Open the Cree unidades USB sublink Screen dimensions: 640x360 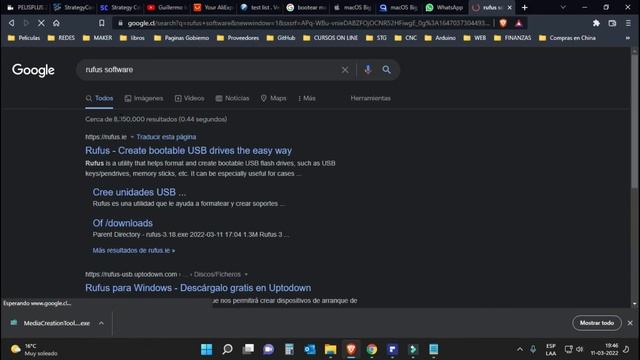point(139,192)
